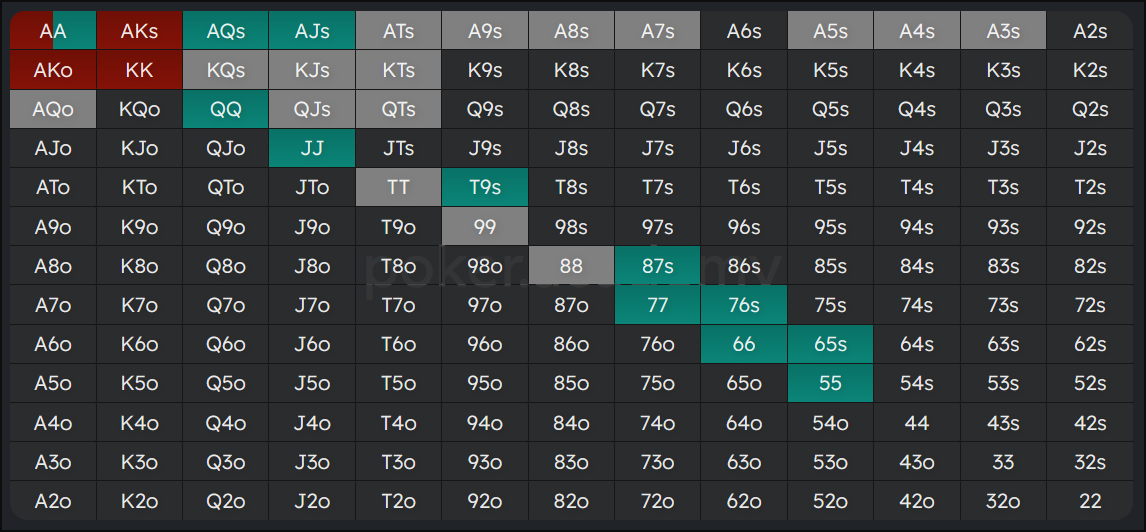Click the AKs red cell
The width and height of the screenshot is (1146, 532).
coord(139,31)
